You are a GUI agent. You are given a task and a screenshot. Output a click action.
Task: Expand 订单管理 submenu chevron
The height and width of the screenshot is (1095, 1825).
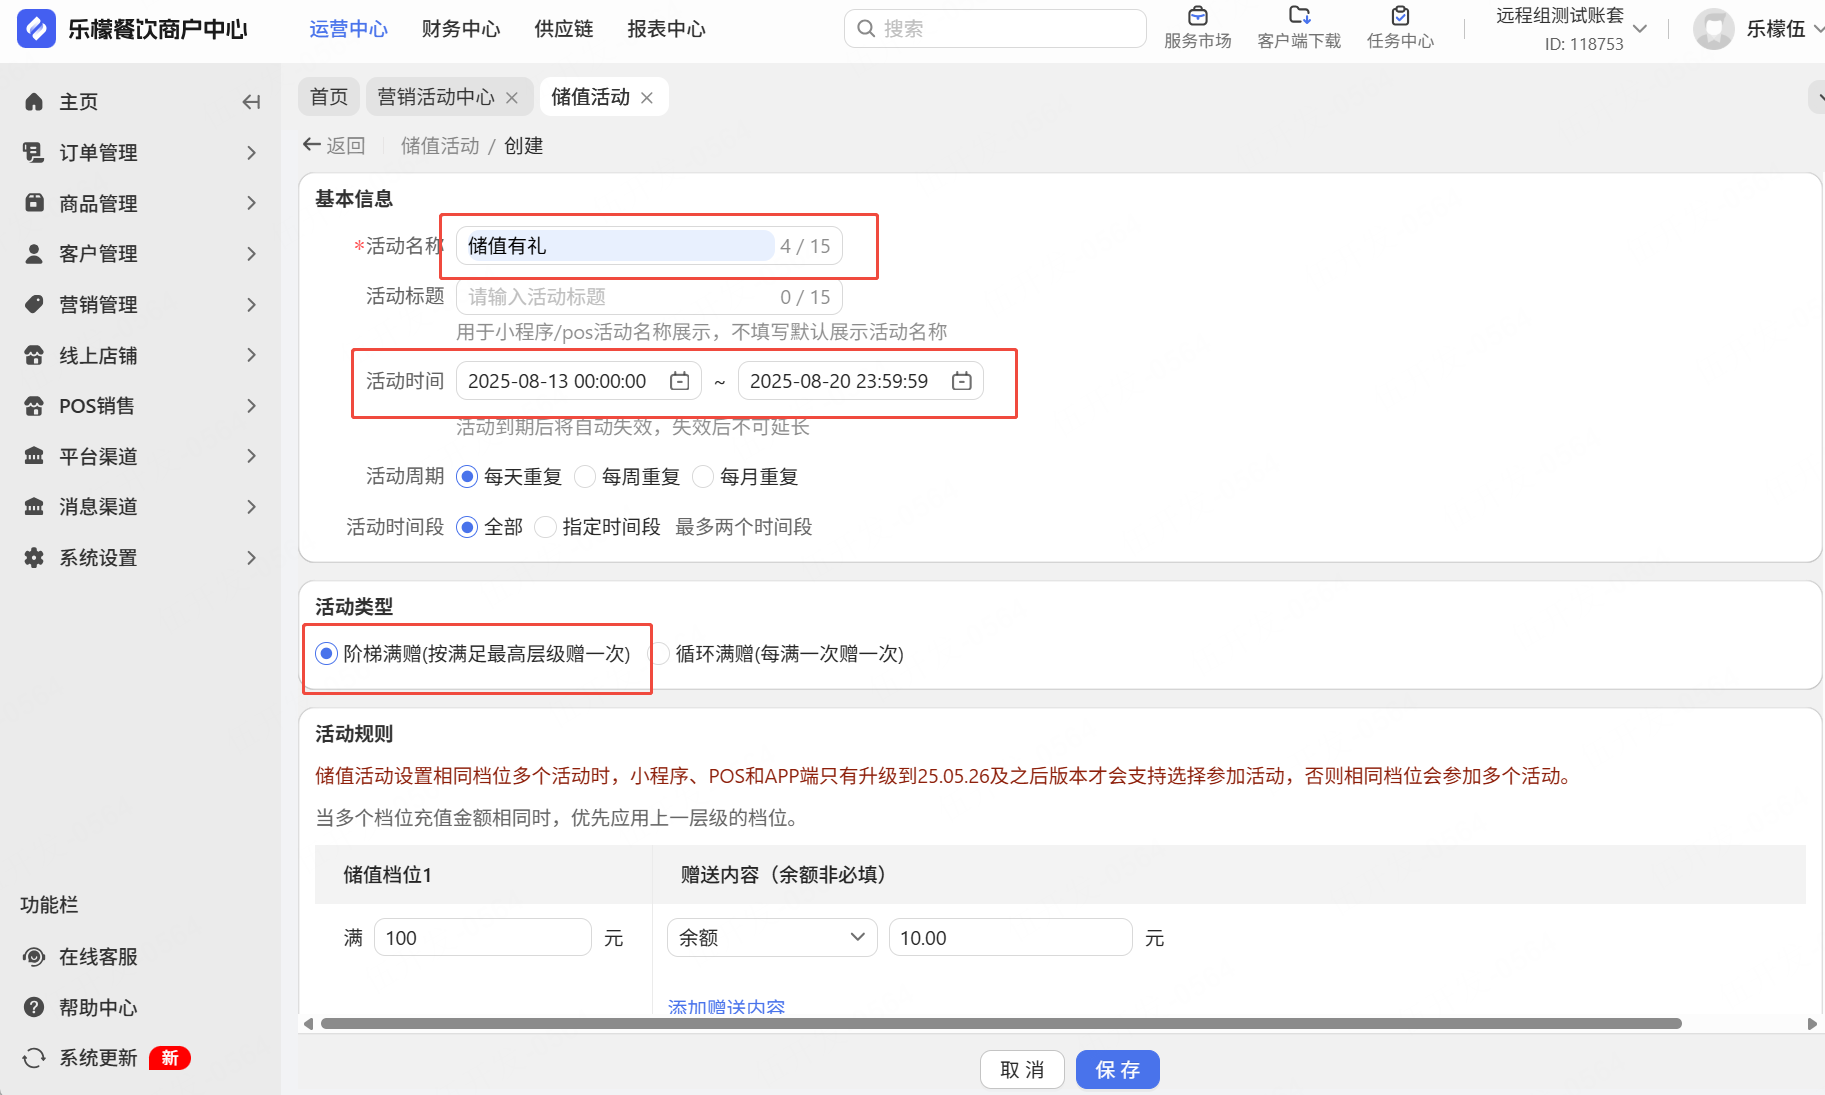pos(251,153)
